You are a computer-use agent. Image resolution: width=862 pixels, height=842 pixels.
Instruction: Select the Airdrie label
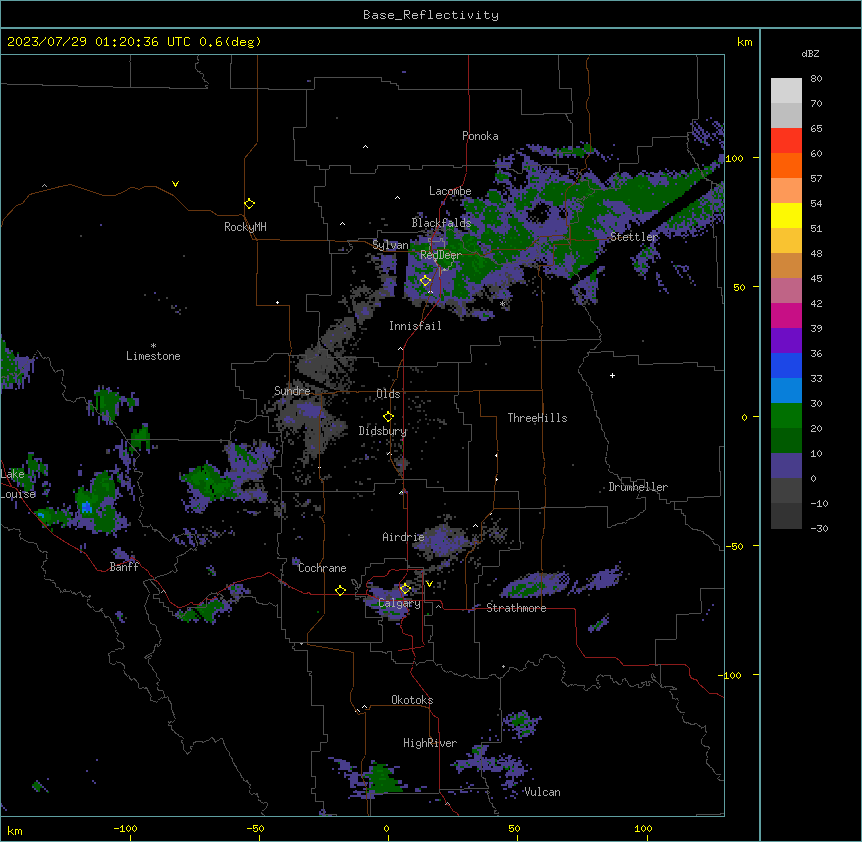pyautogui.click(x=403, y=537)
